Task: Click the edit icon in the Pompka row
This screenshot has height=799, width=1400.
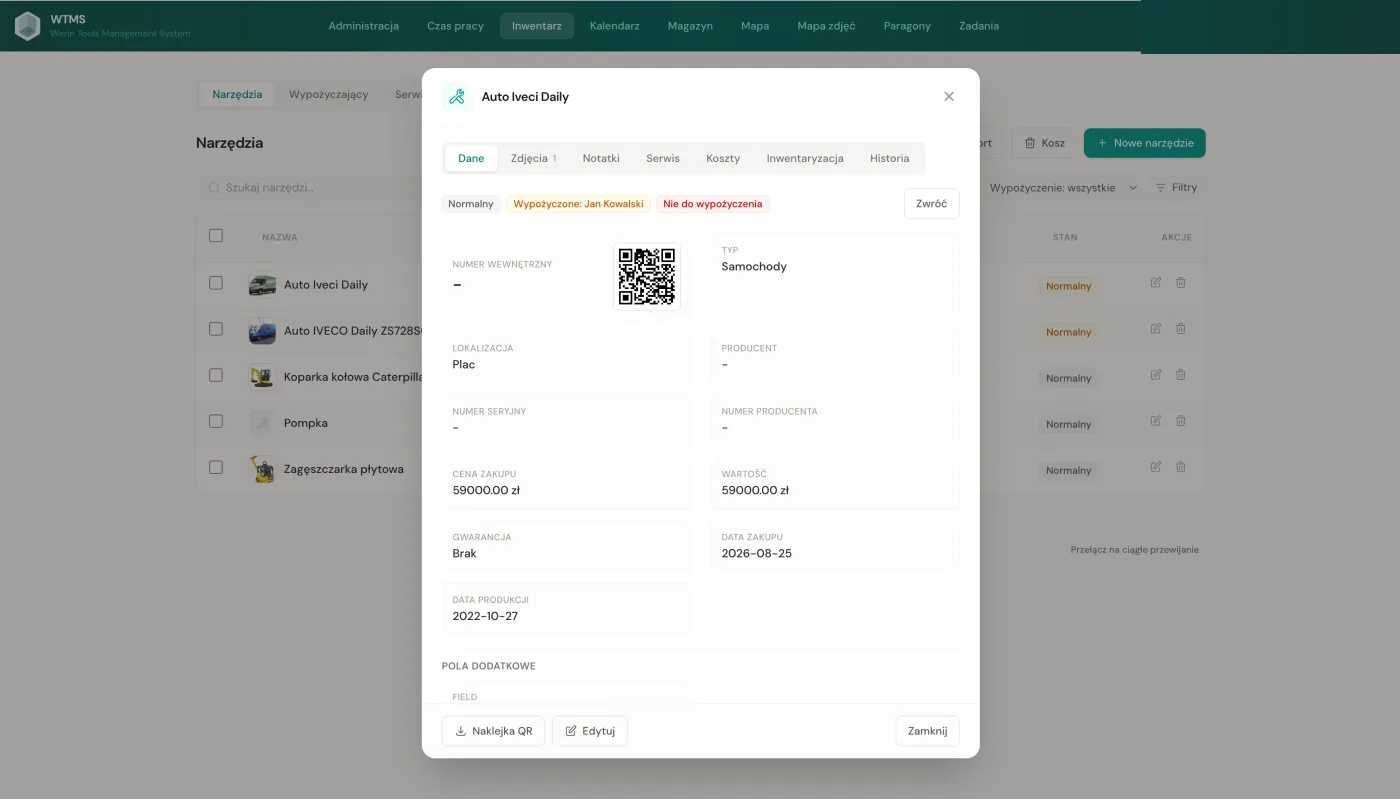Action: [x=1156, y=421]
